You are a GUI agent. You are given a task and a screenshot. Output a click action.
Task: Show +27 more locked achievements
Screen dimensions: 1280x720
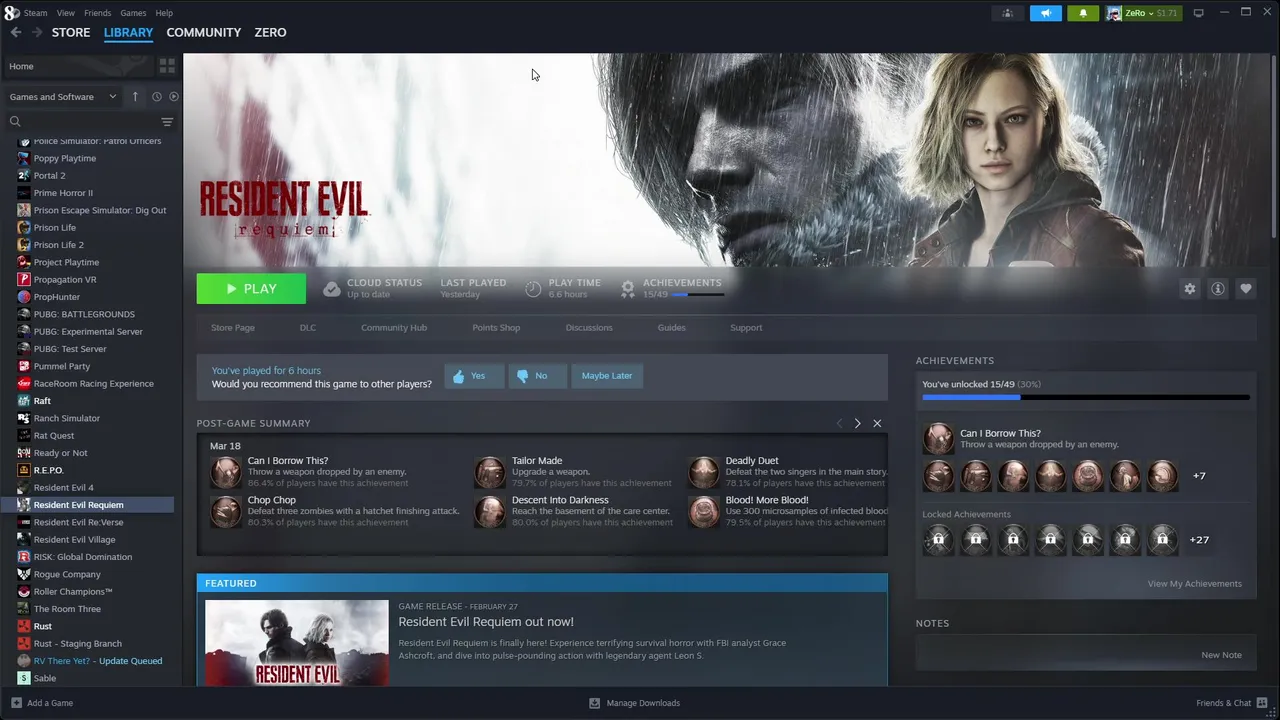(x=1199, y=540)
